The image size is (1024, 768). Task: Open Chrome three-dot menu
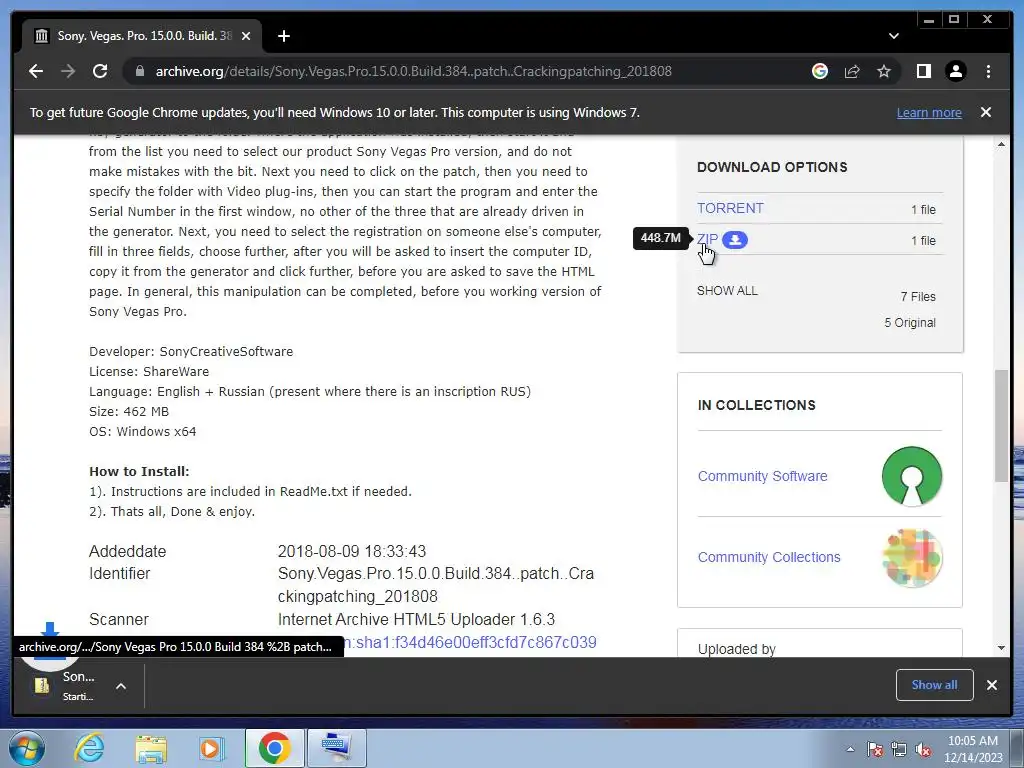pyautogui.click(x=988, y=71)
